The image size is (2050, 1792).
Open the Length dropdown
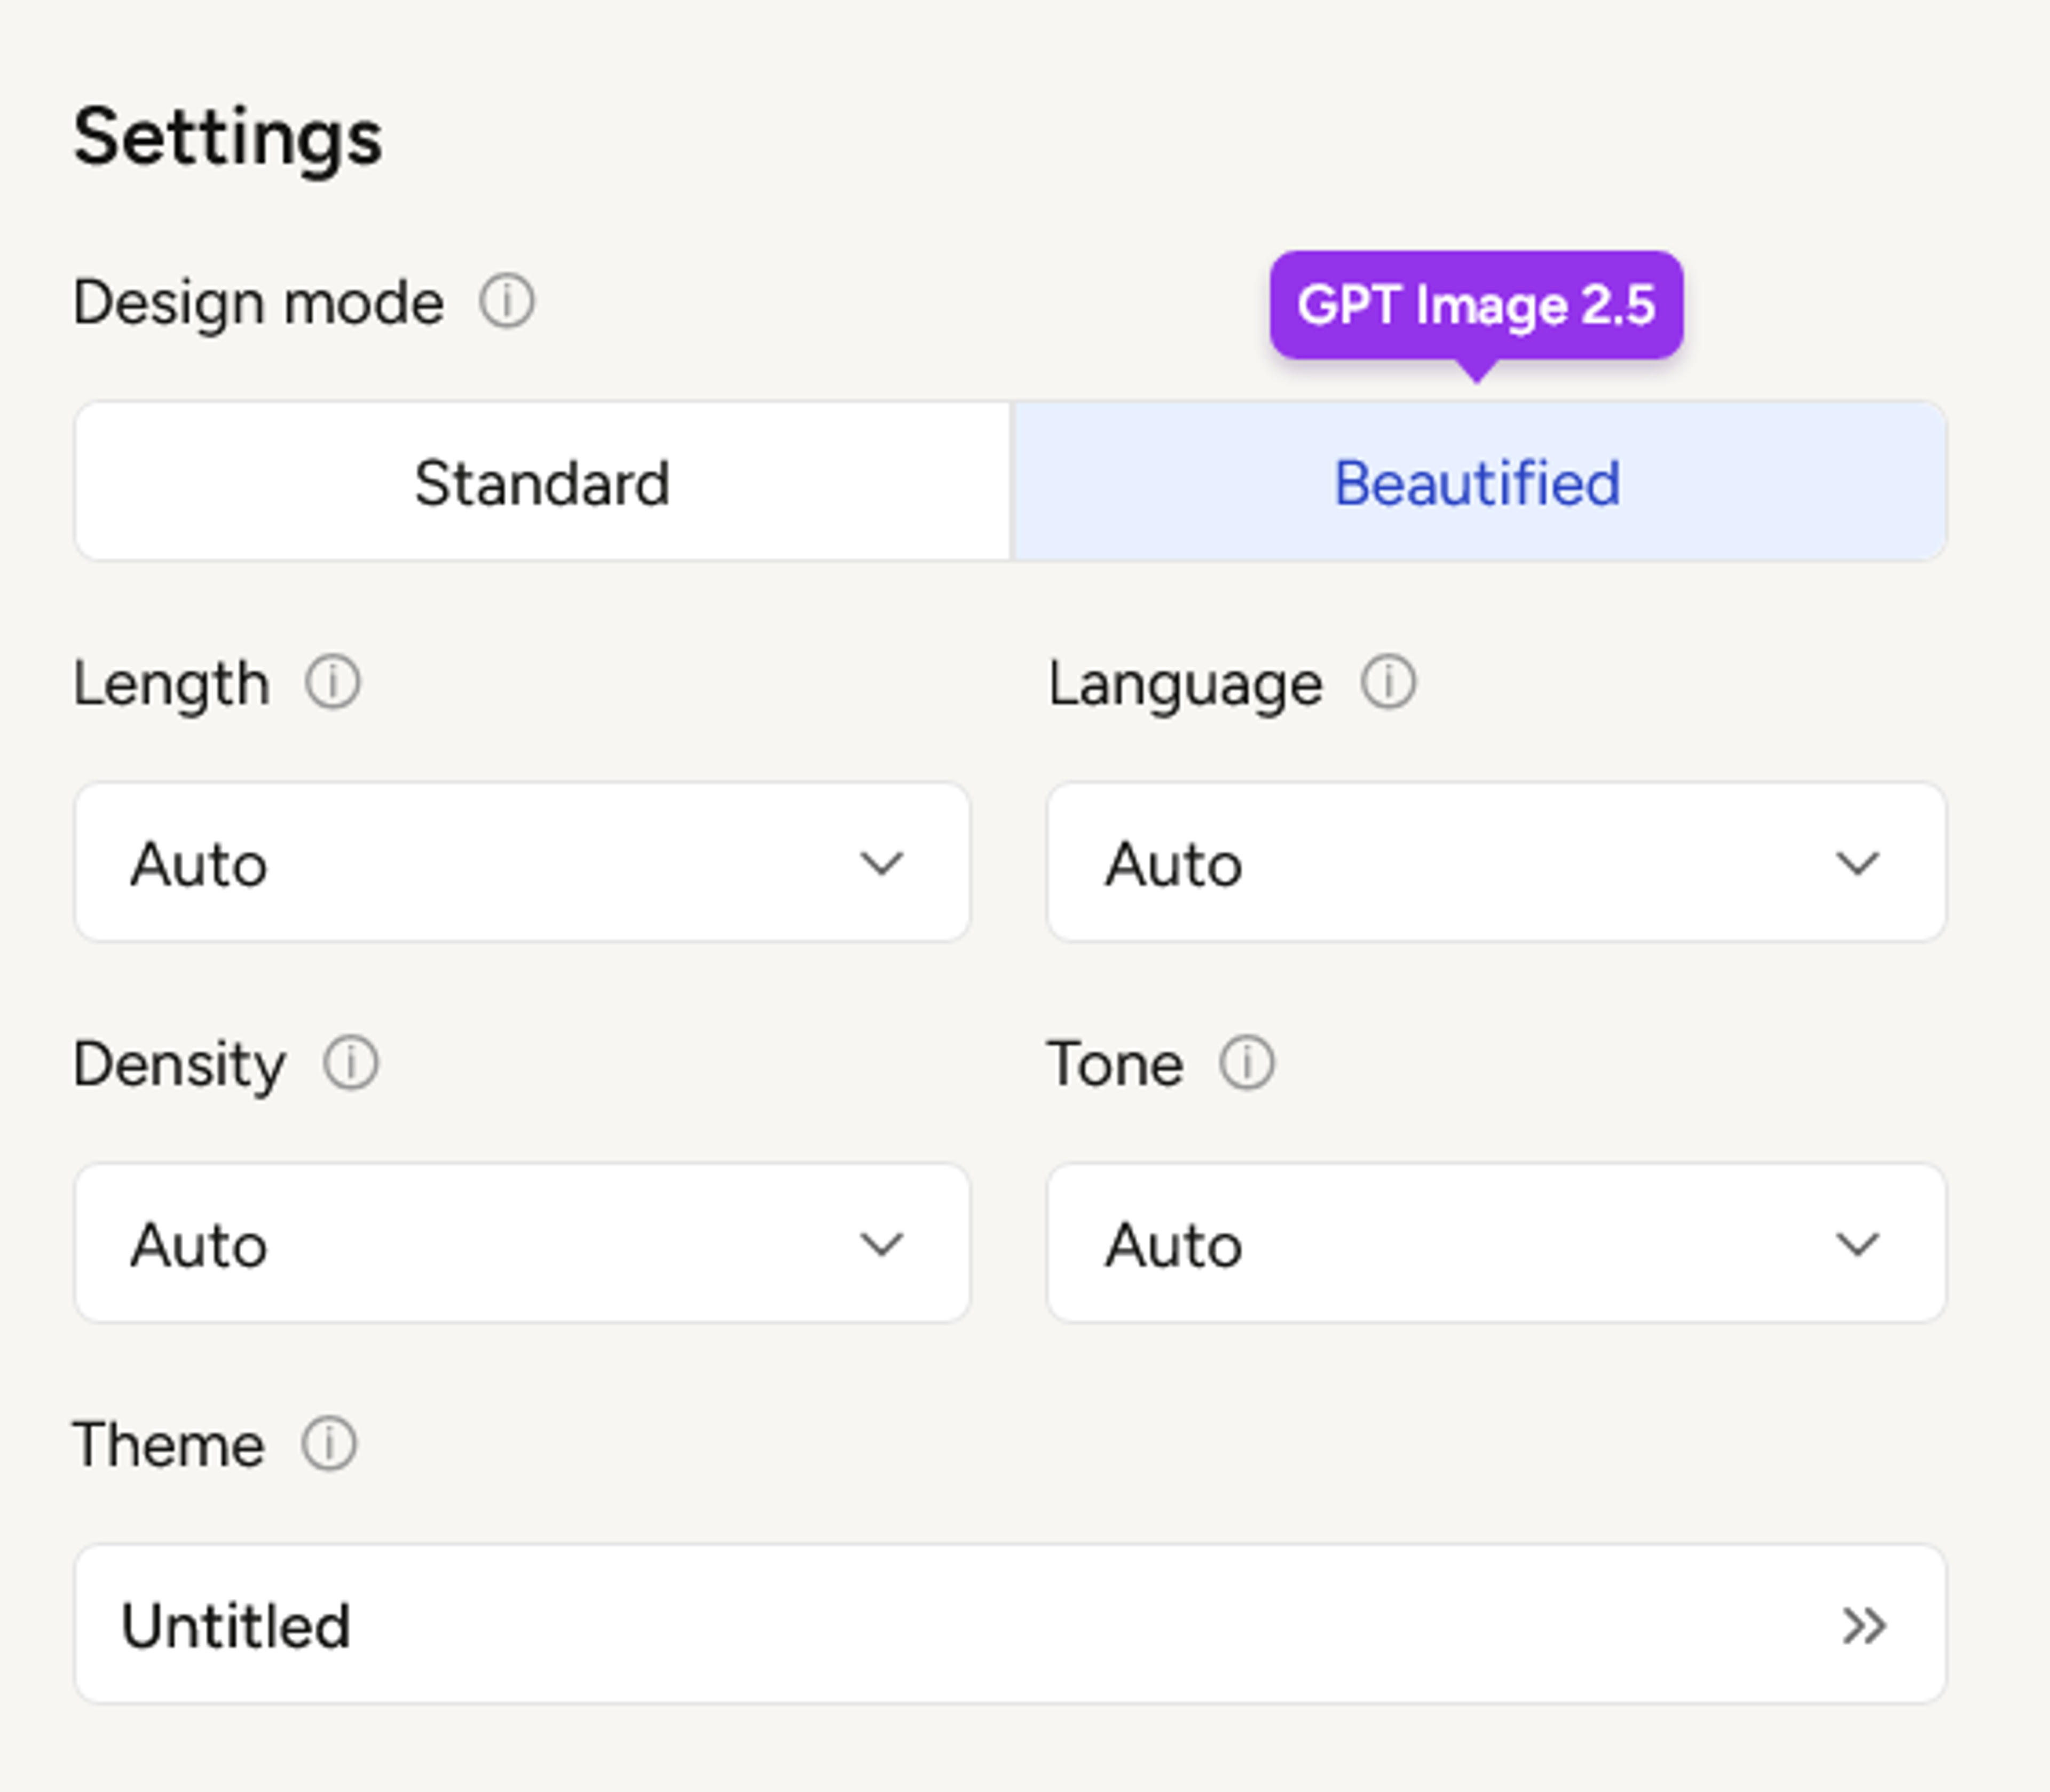pos(522,862)
